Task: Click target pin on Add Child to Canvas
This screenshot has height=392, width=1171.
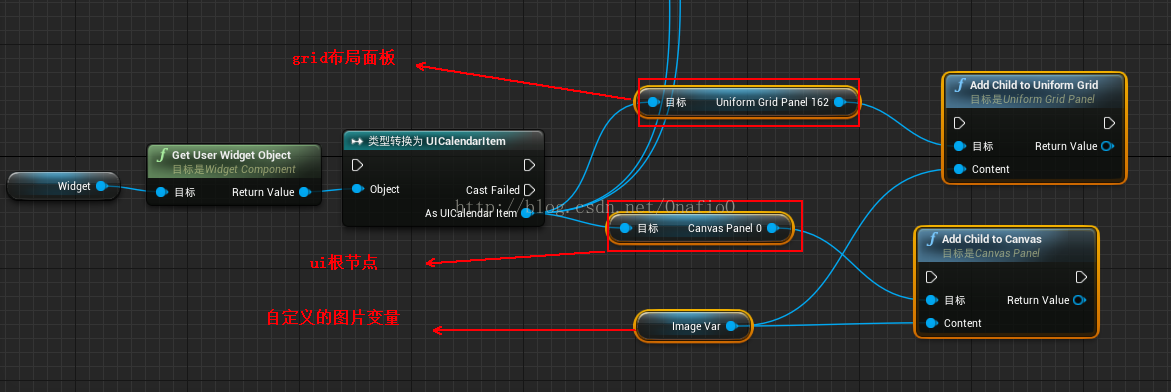Action: click(x=931, y=300)
